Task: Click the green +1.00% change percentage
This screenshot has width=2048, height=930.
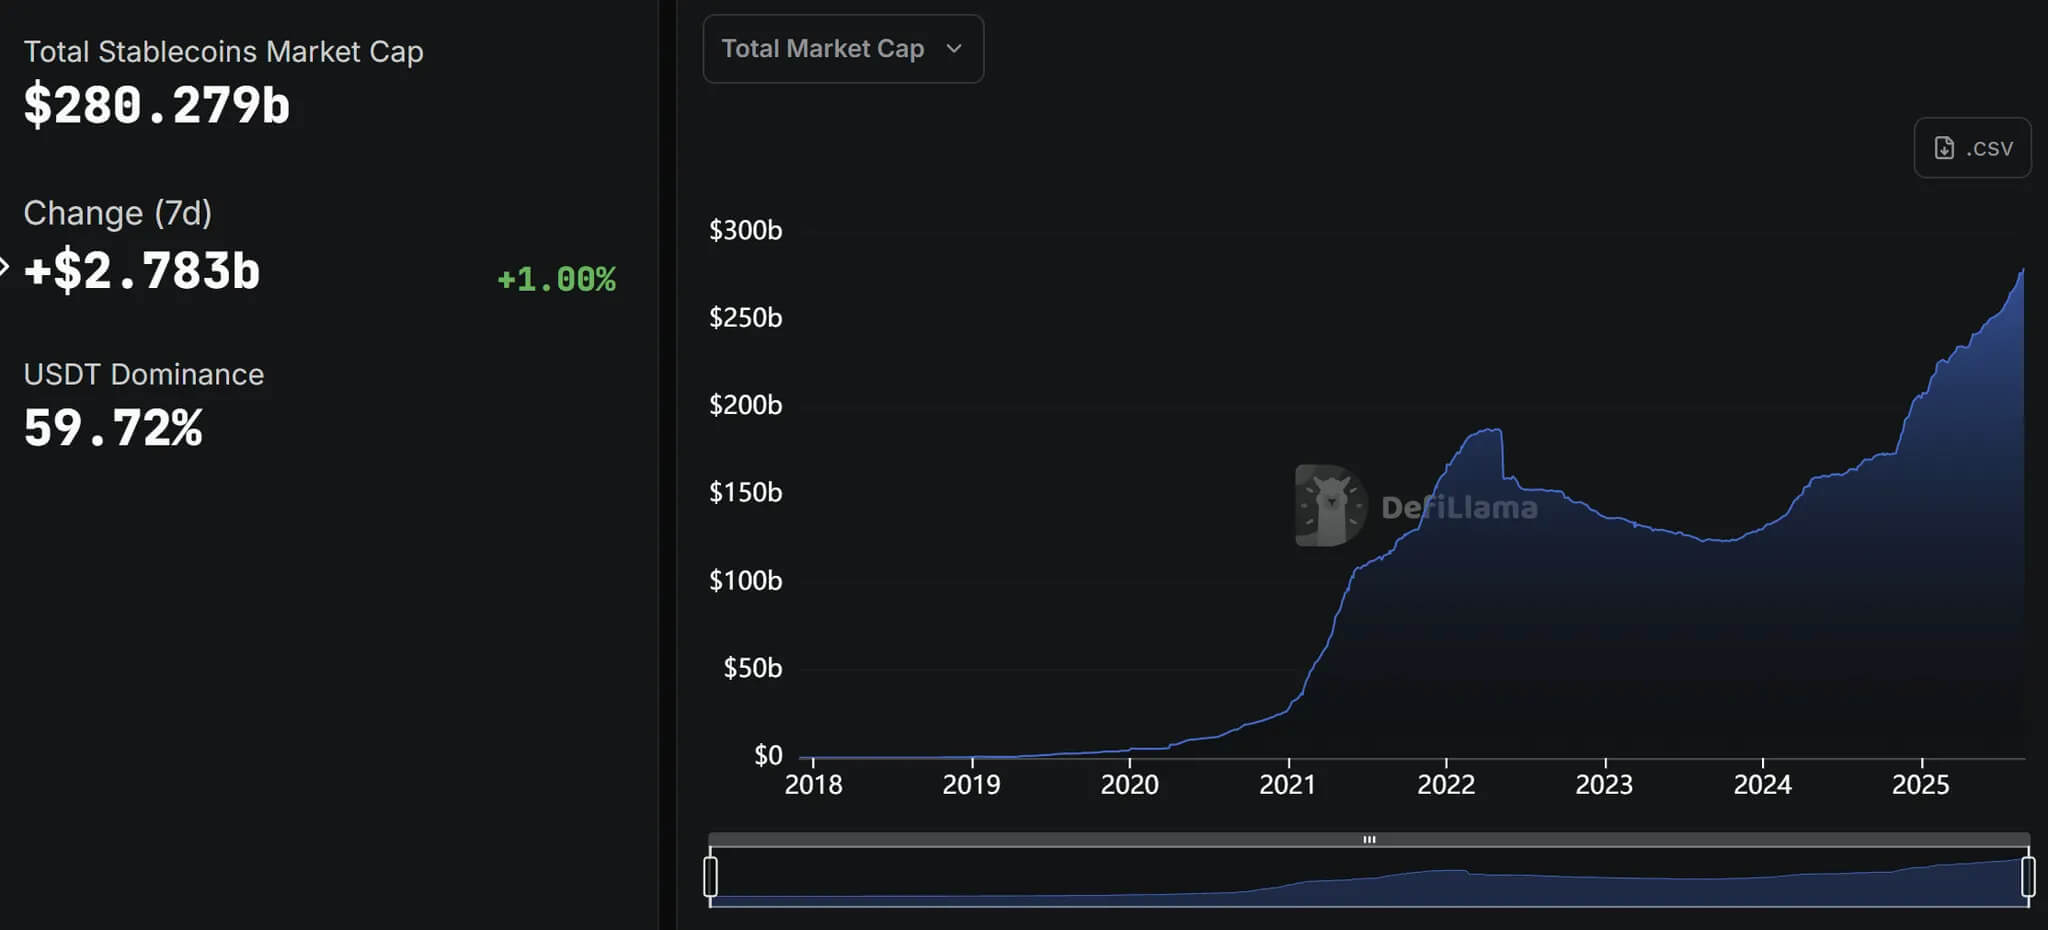Action: pos(556,279)
